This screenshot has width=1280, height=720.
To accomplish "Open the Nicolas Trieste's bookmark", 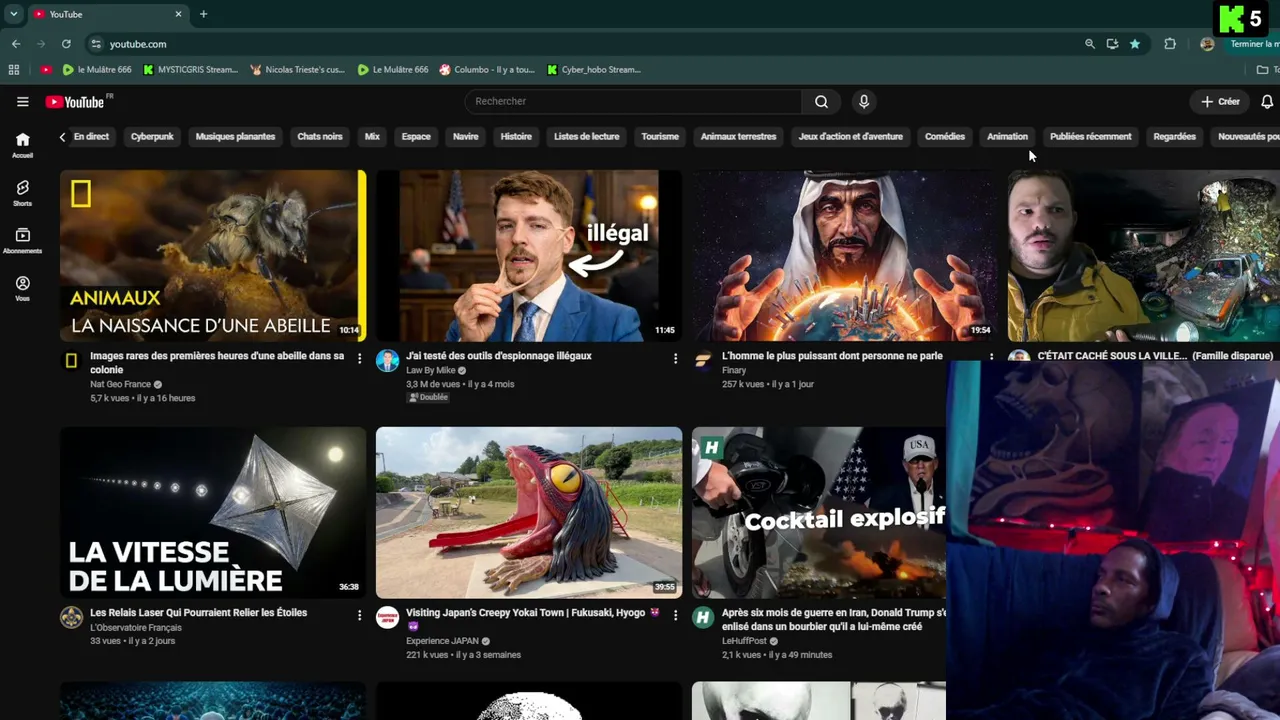I will pyautogui.click(x=297, y=70).
